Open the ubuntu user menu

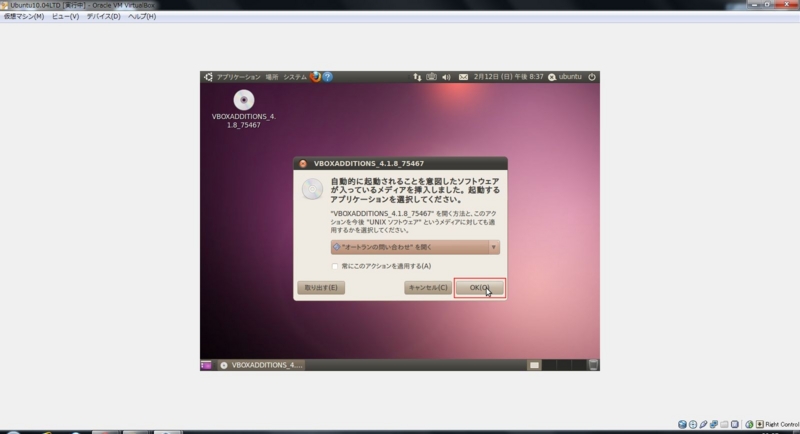click(565, 76)
